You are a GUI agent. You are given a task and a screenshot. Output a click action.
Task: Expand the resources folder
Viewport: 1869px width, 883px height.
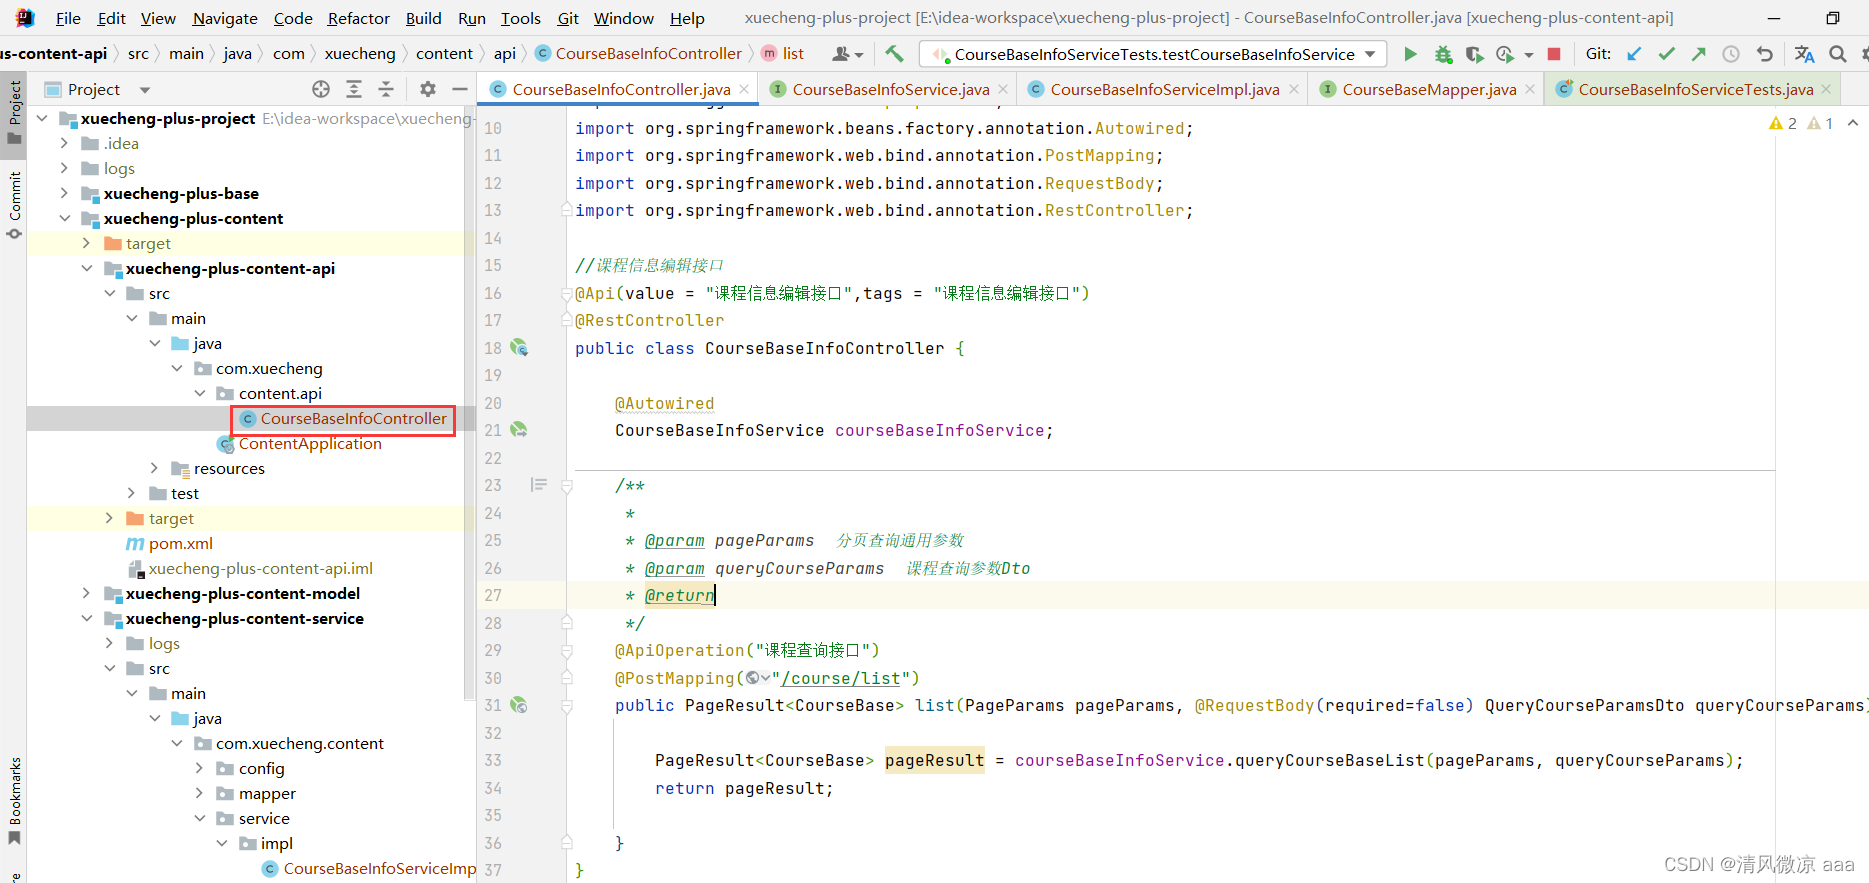[154, 468]
